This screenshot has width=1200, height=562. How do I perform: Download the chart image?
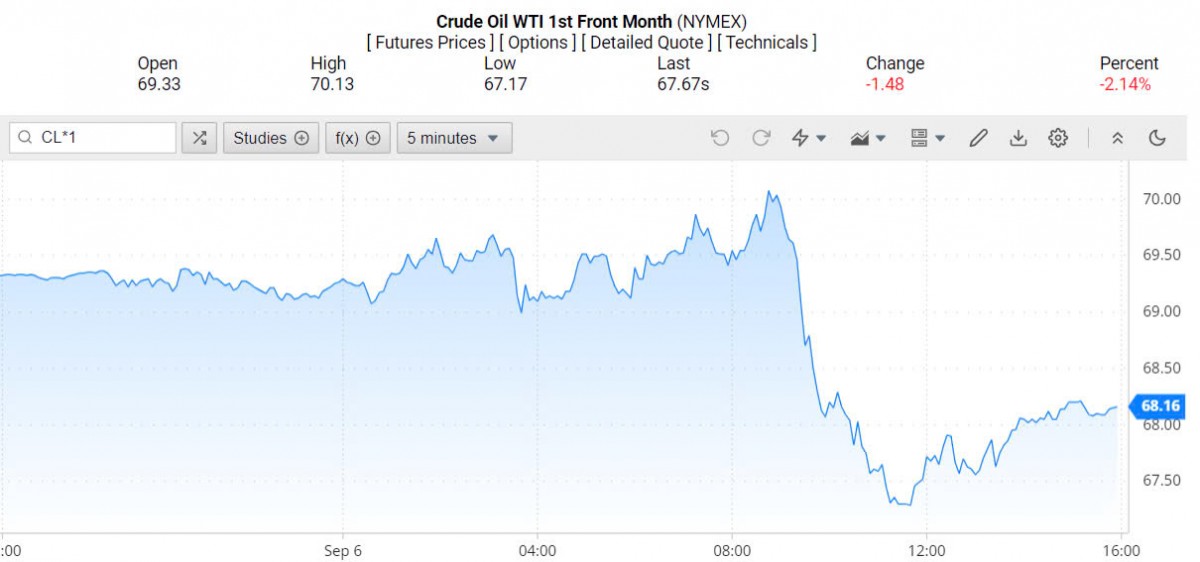click(x=1018, y=138)
